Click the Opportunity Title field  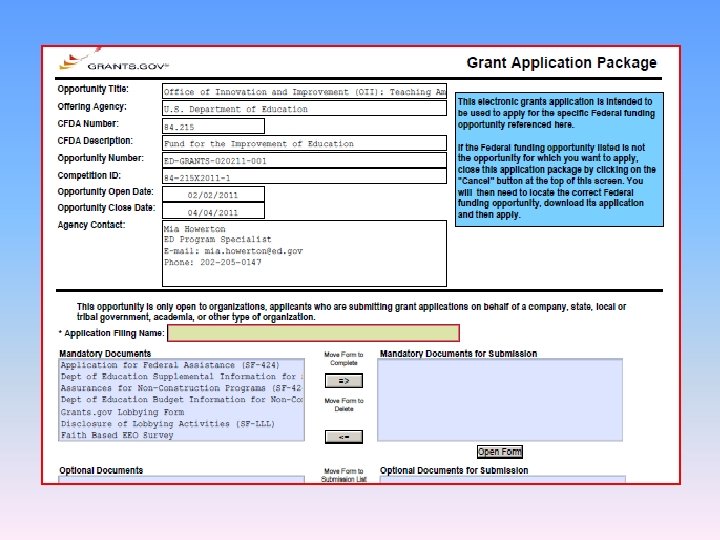click(x=304, y=91)
